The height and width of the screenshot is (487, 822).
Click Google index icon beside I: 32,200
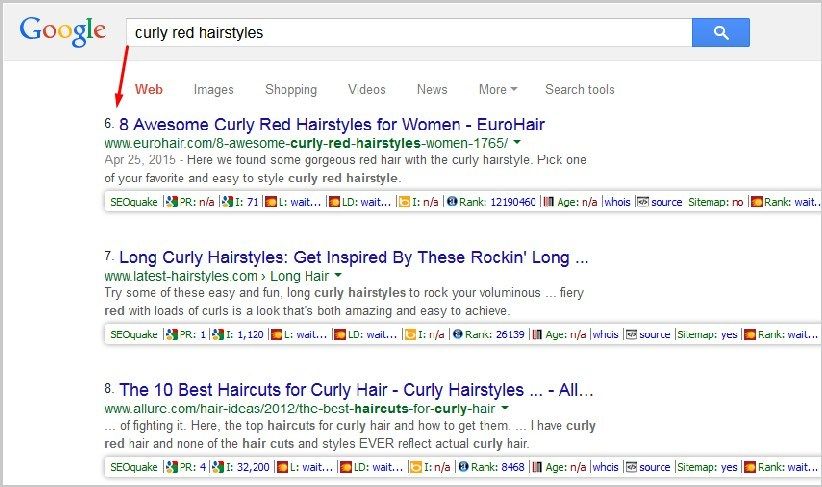218,467
